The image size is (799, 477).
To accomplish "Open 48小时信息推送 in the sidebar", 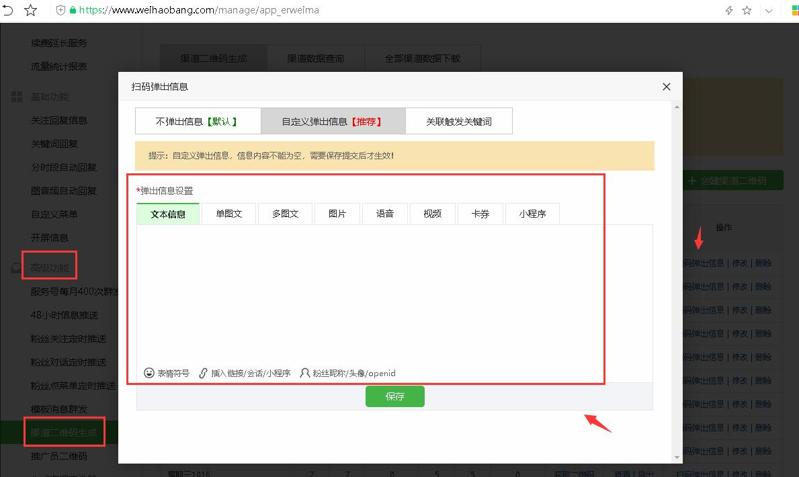I will coord(64,315).
